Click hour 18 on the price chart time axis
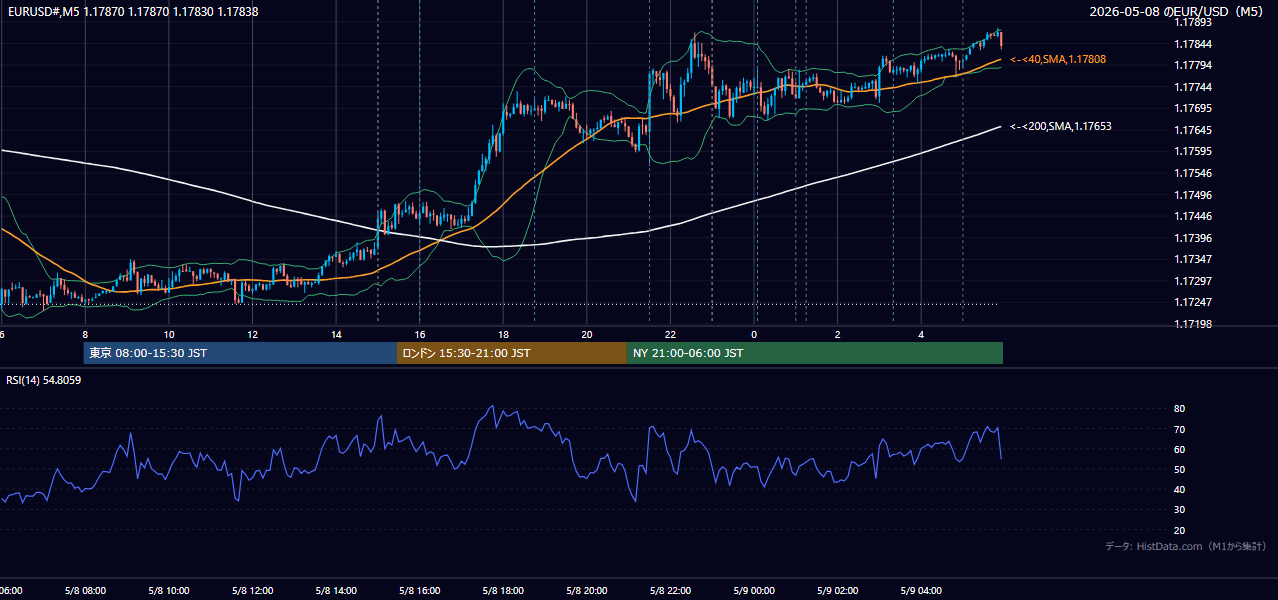The width and height of the screenshot is (1278, 600). coord(503,334)
